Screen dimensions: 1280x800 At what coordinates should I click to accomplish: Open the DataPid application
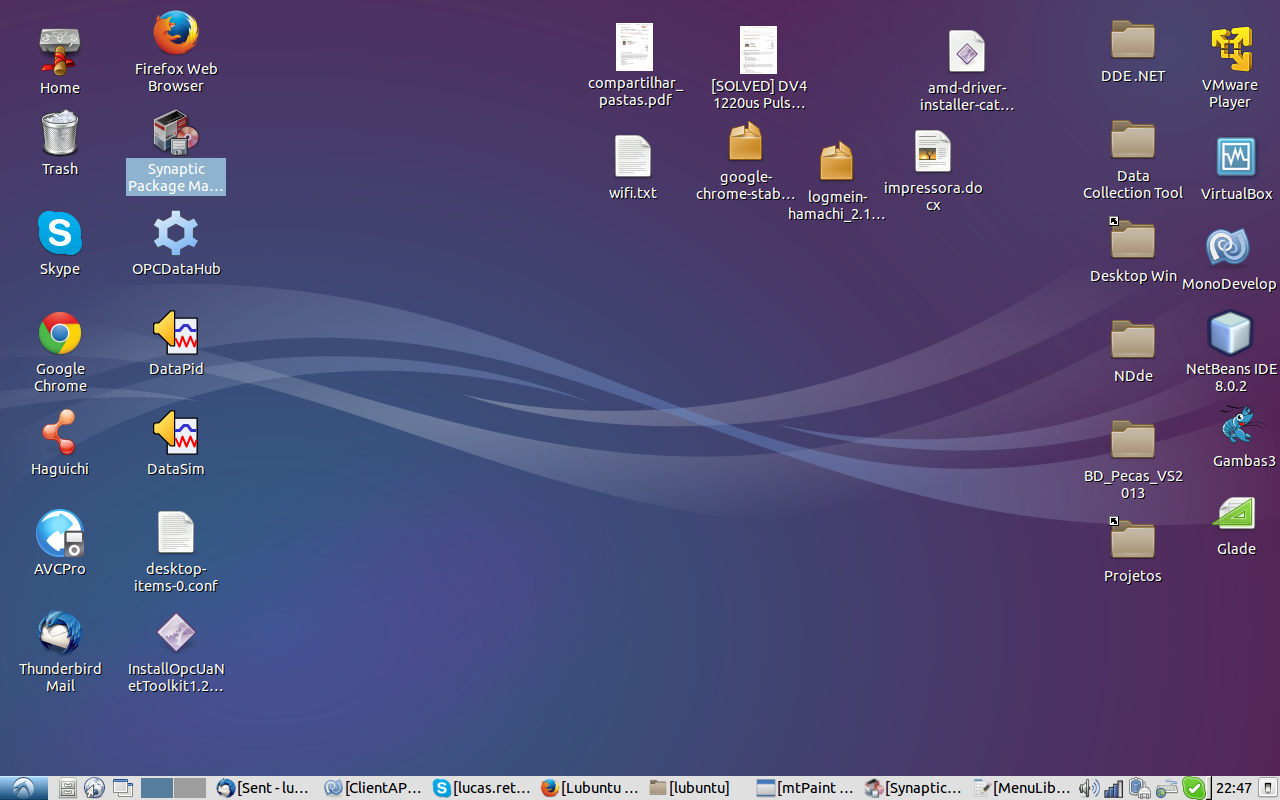point(175,335)
